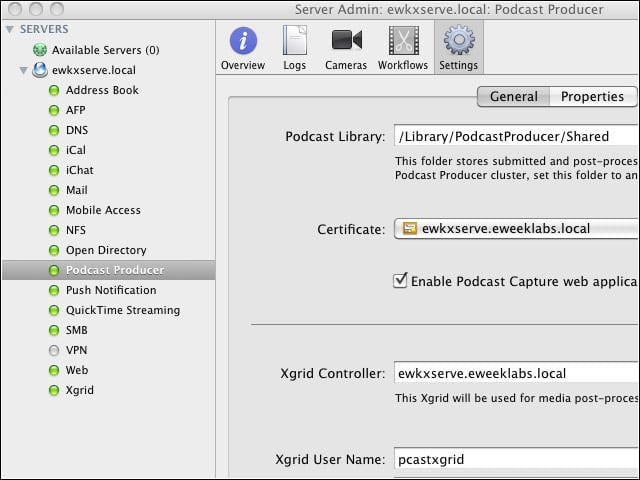640x480 pixels.
Task: Select SMB service in sidebar
Action: click(77, 330)
